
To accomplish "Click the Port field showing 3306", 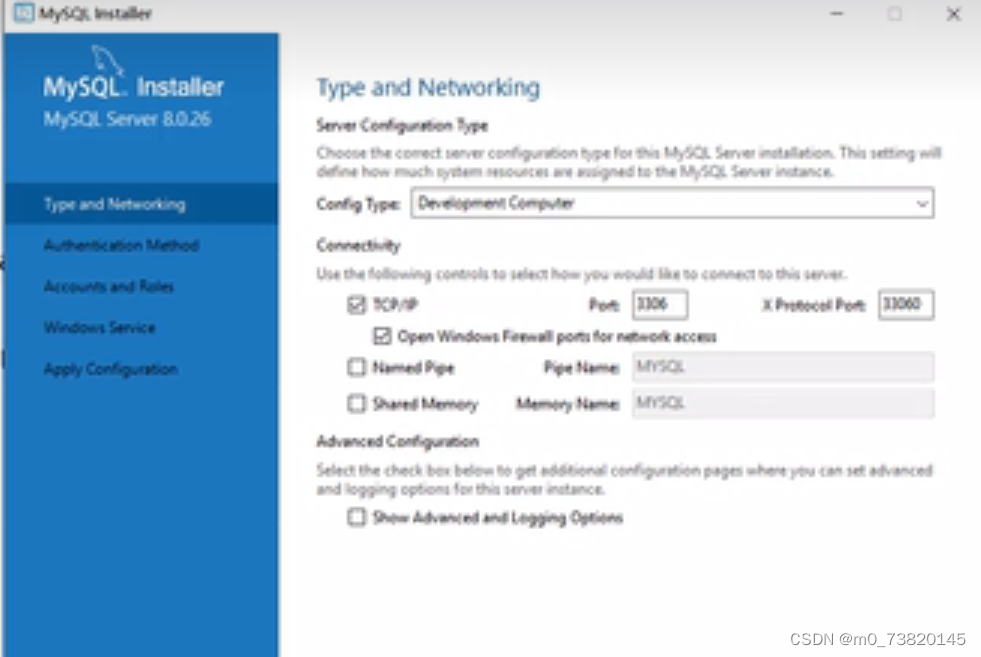I will point(660,305).
